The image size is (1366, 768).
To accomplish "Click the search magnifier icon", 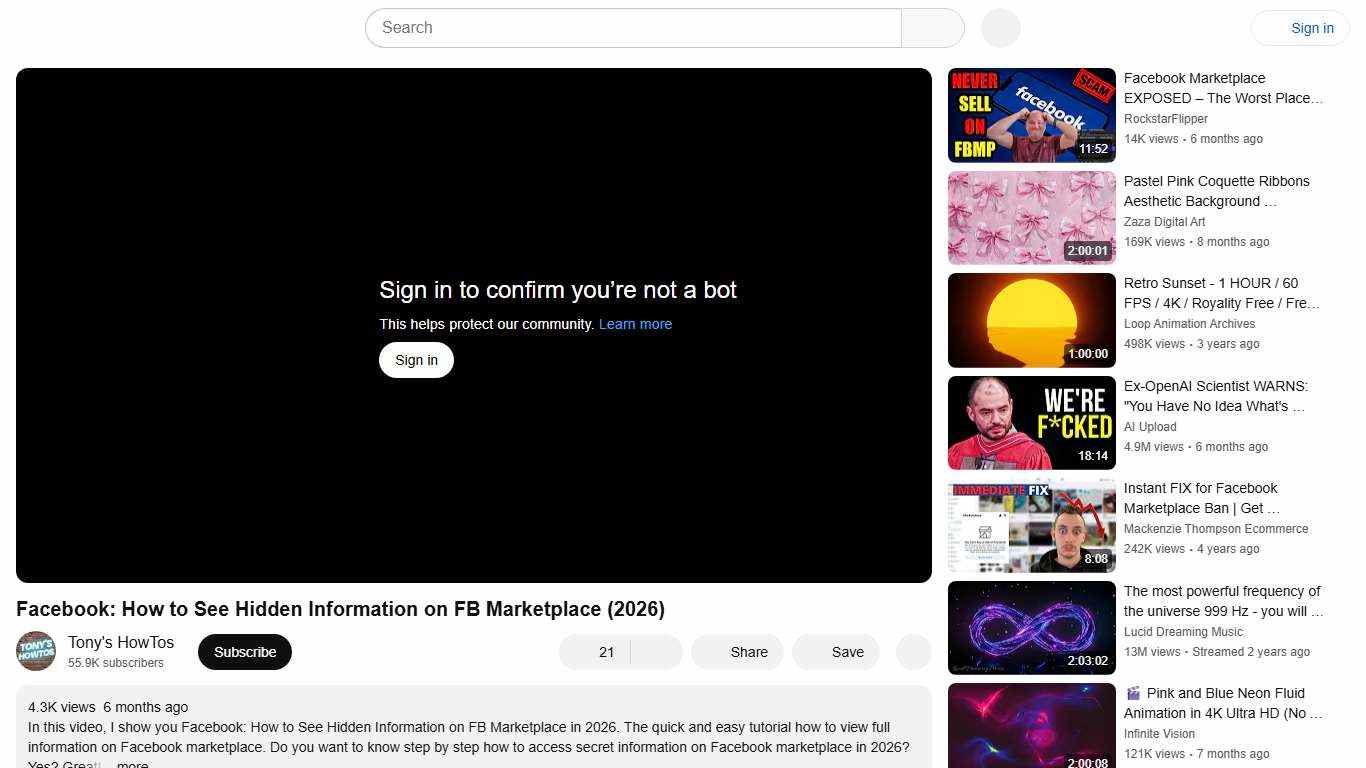I will pos(930,27).
